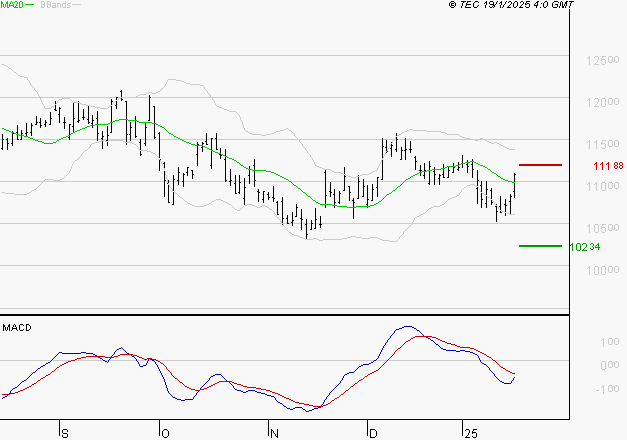Viewport: 627px width, 440px height.
Task: Click the MACD panel title
Action: pos(17,328)
